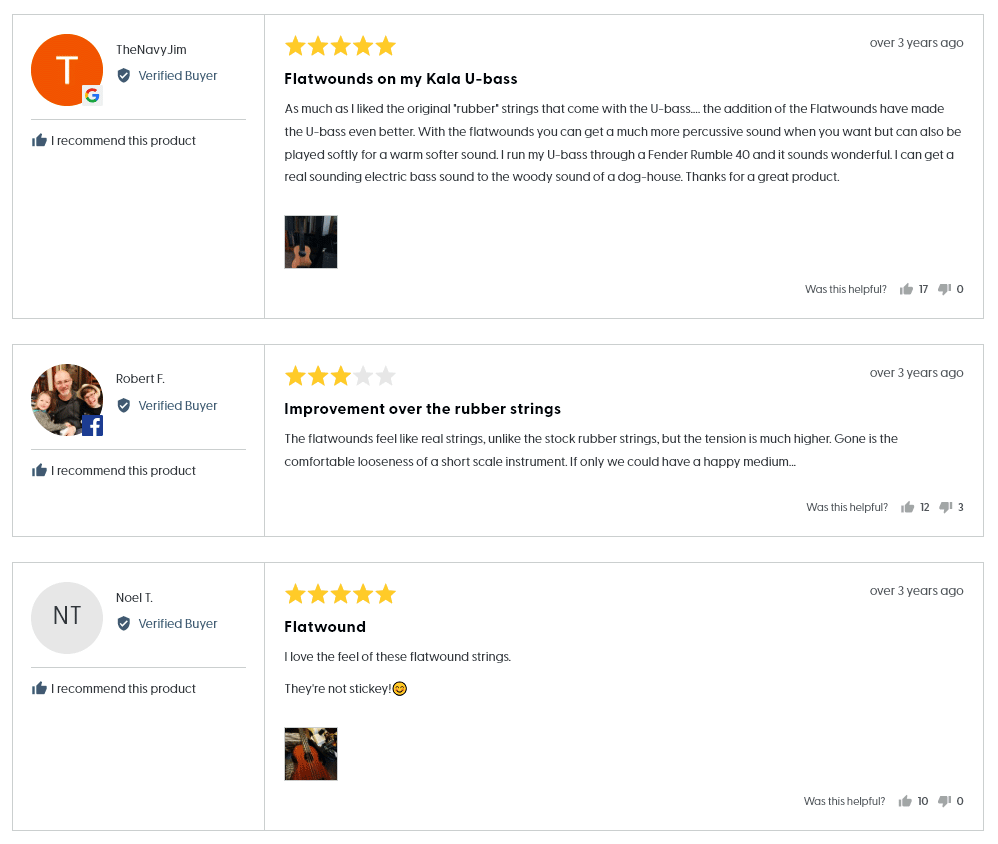Click the Google badge on TheNavyJim's avatar
Viewport: 998px width, 844px height.
92,96
